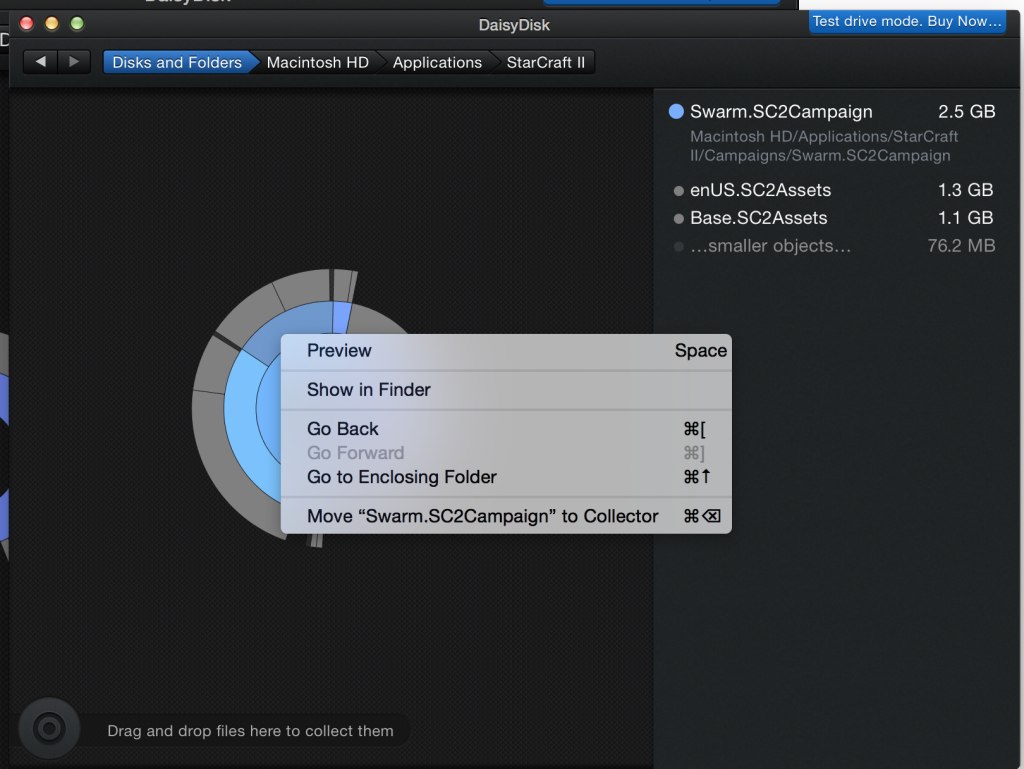
Task: Choose Show in Finder
Action: tap(506, 390)
